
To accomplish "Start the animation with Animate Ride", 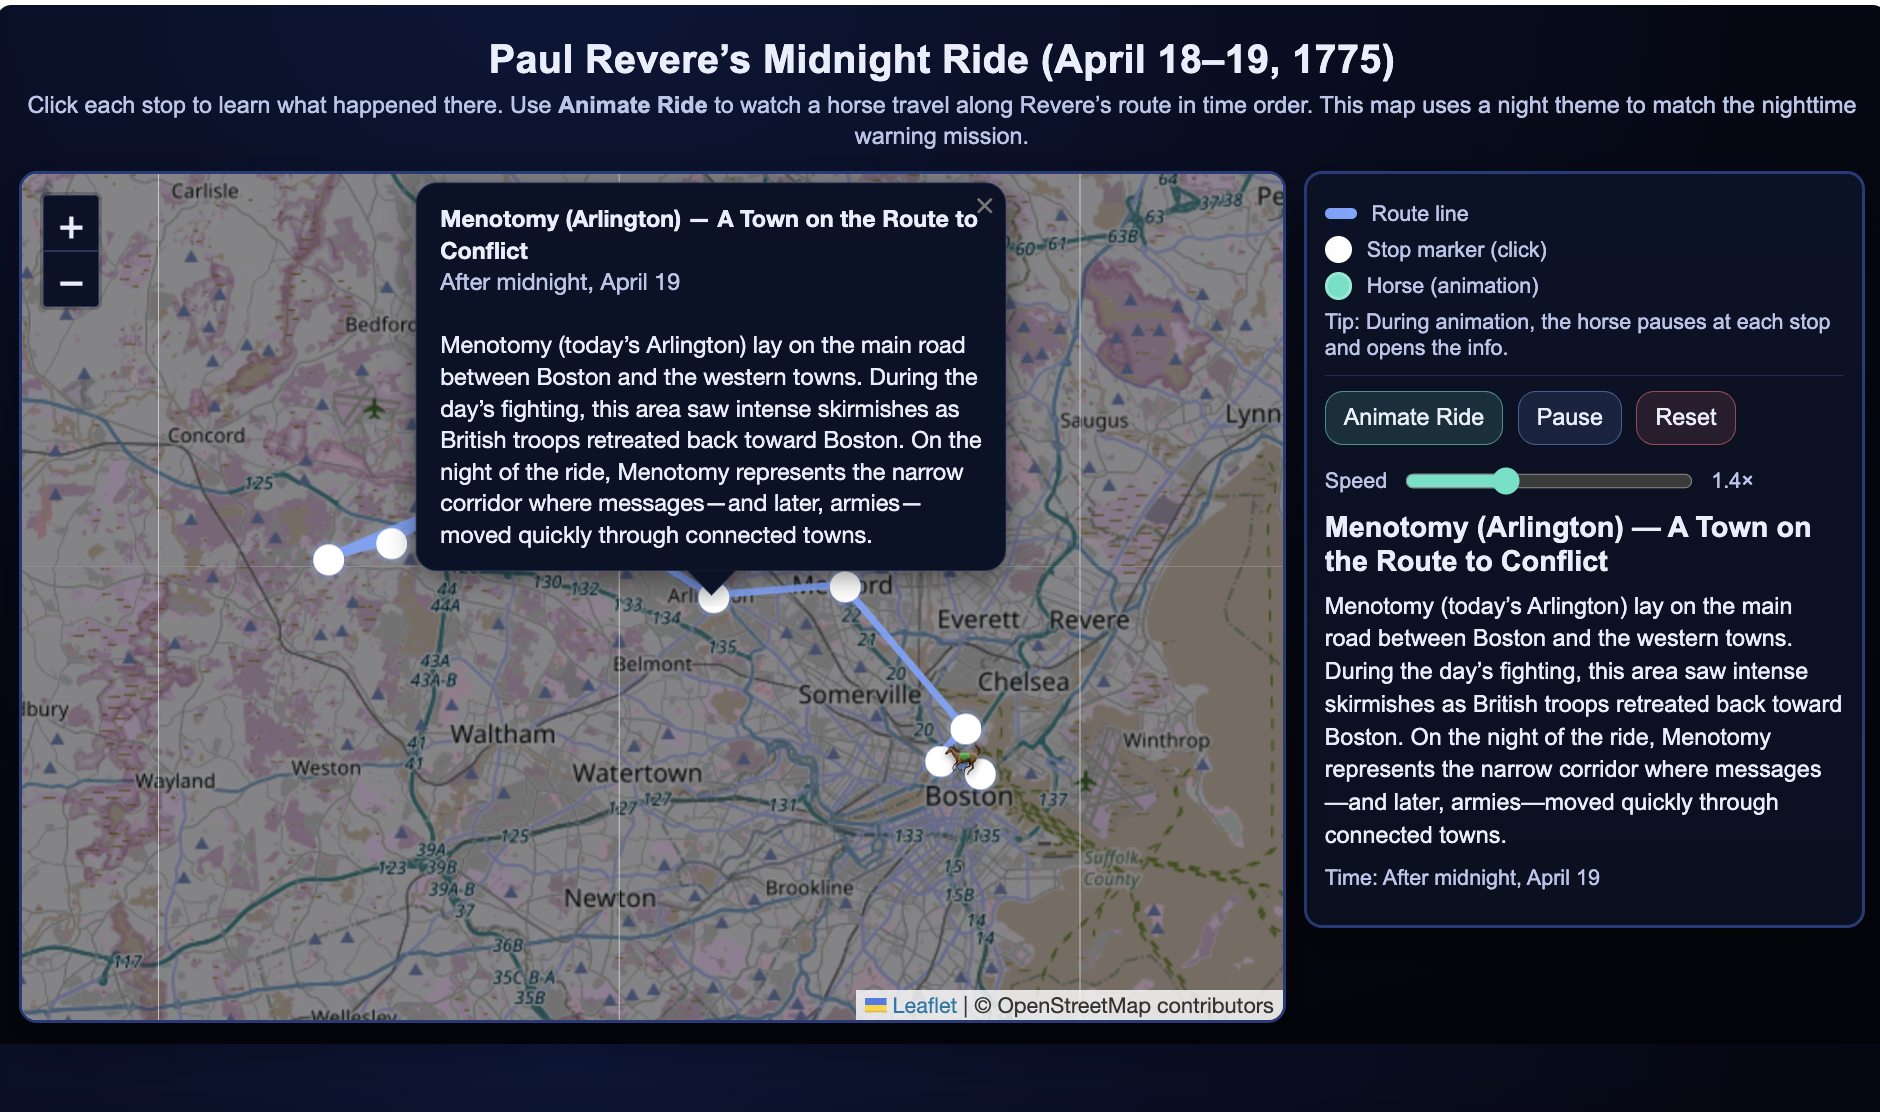I will (x=1413, y=417).
